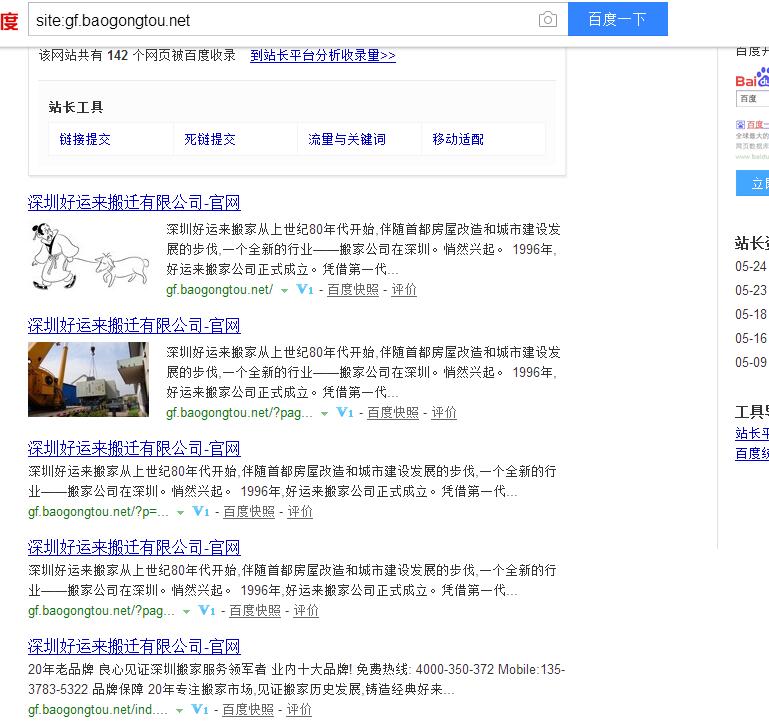Open result title above gf.baogongtou.net/?p=... URL

tap(134, 448)
